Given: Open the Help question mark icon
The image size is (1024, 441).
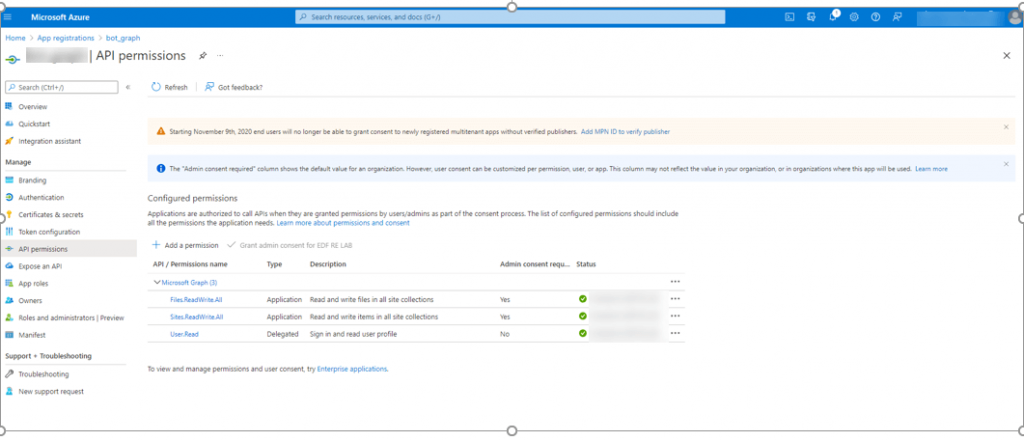Looking at the screenshot, I should pyautogui.click(x=875, y=17).
